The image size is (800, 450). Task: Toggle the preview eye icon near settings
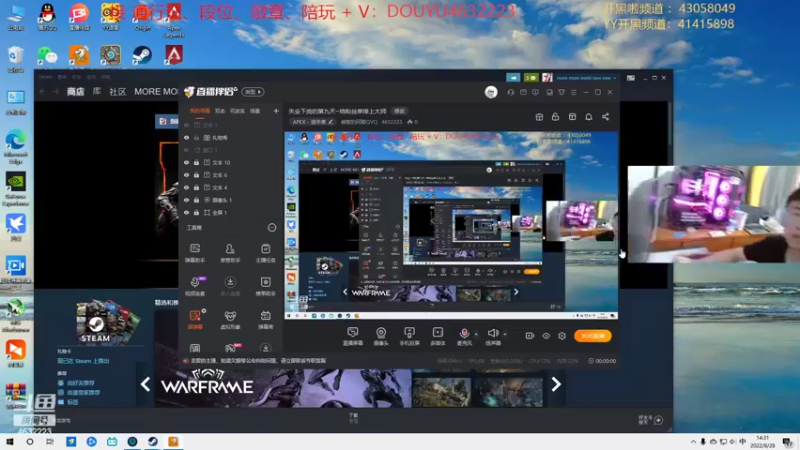546,336
